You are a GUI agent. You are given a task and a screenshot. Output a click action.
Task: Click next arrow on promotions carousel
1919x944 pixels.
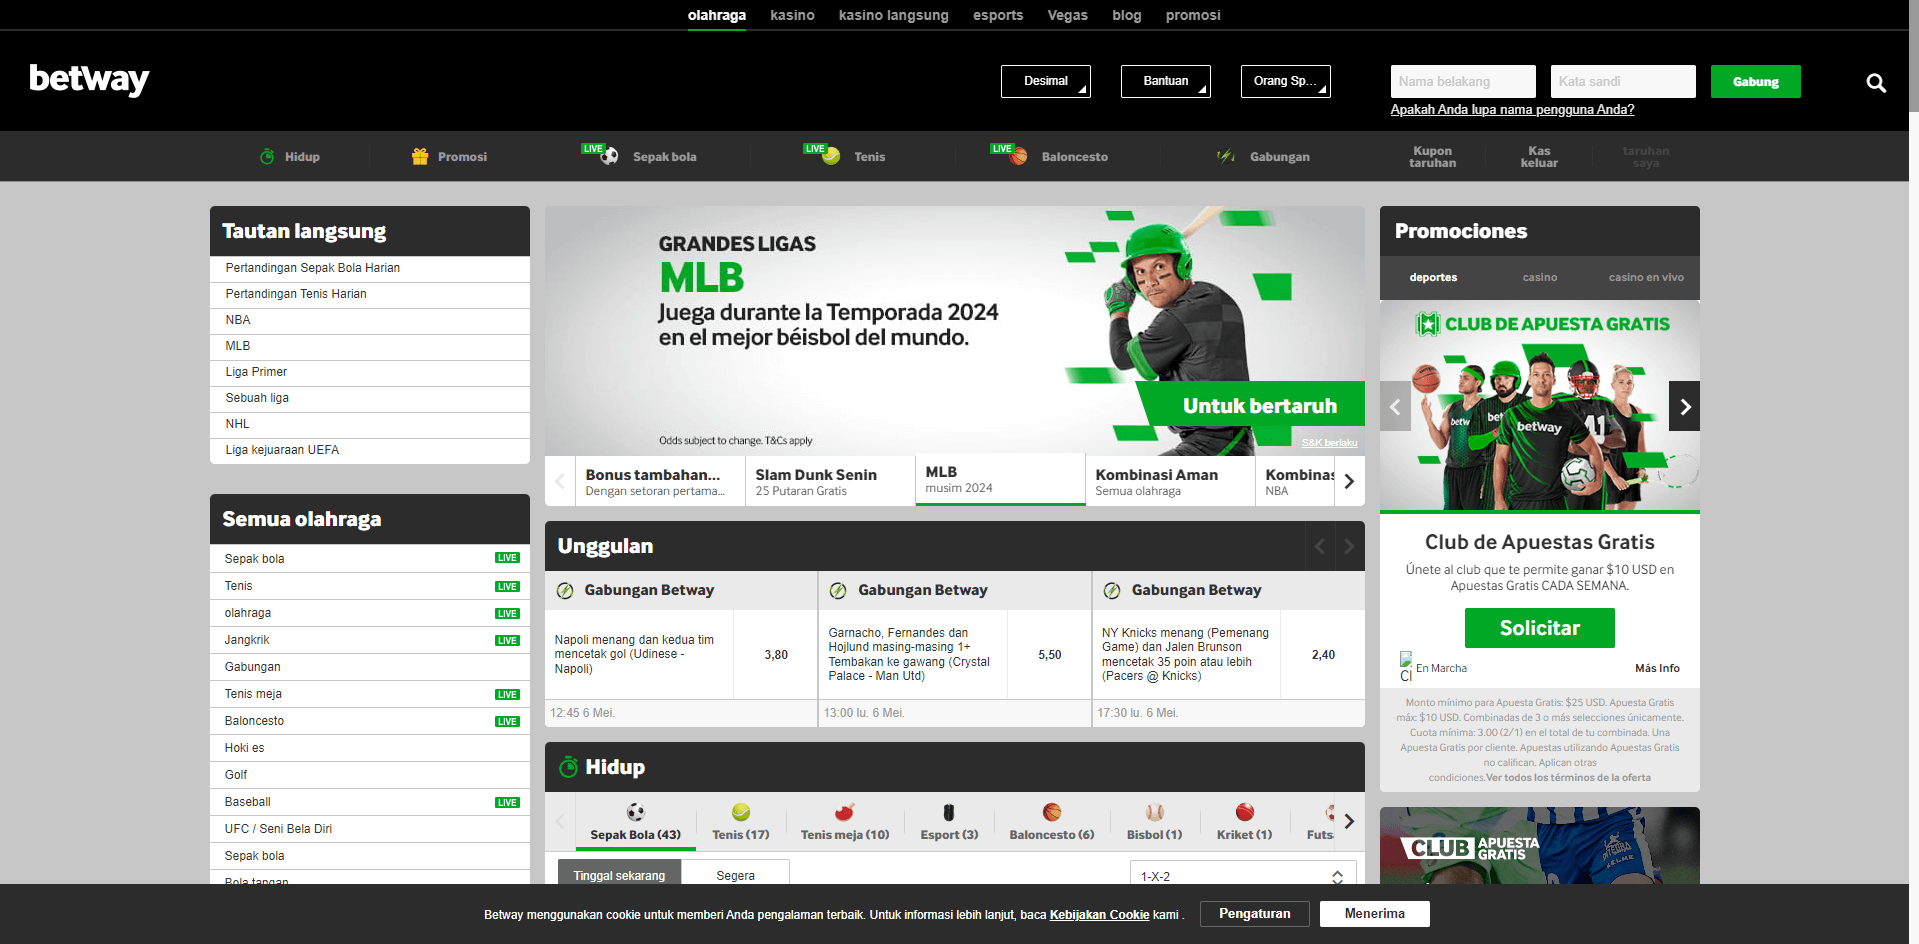1685,406
